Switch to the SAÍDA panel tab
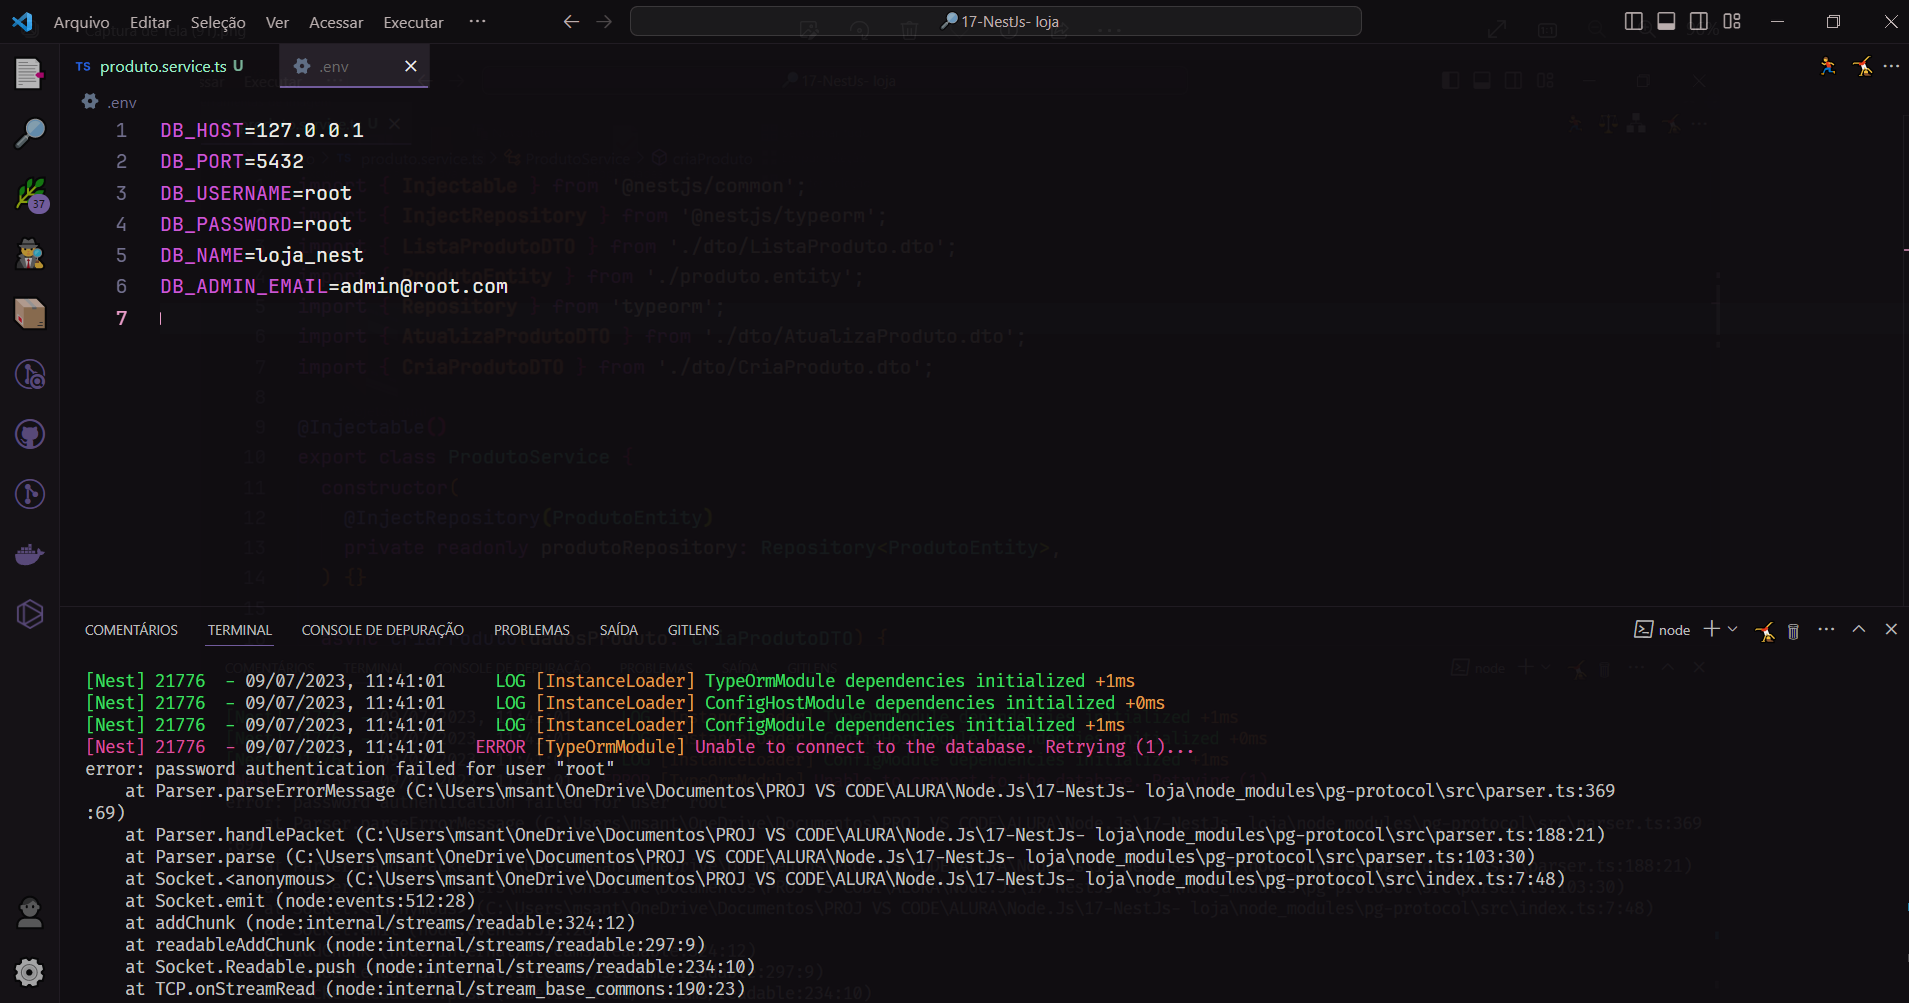This screenshot has width=1909, height=1003. pos(618,630)
